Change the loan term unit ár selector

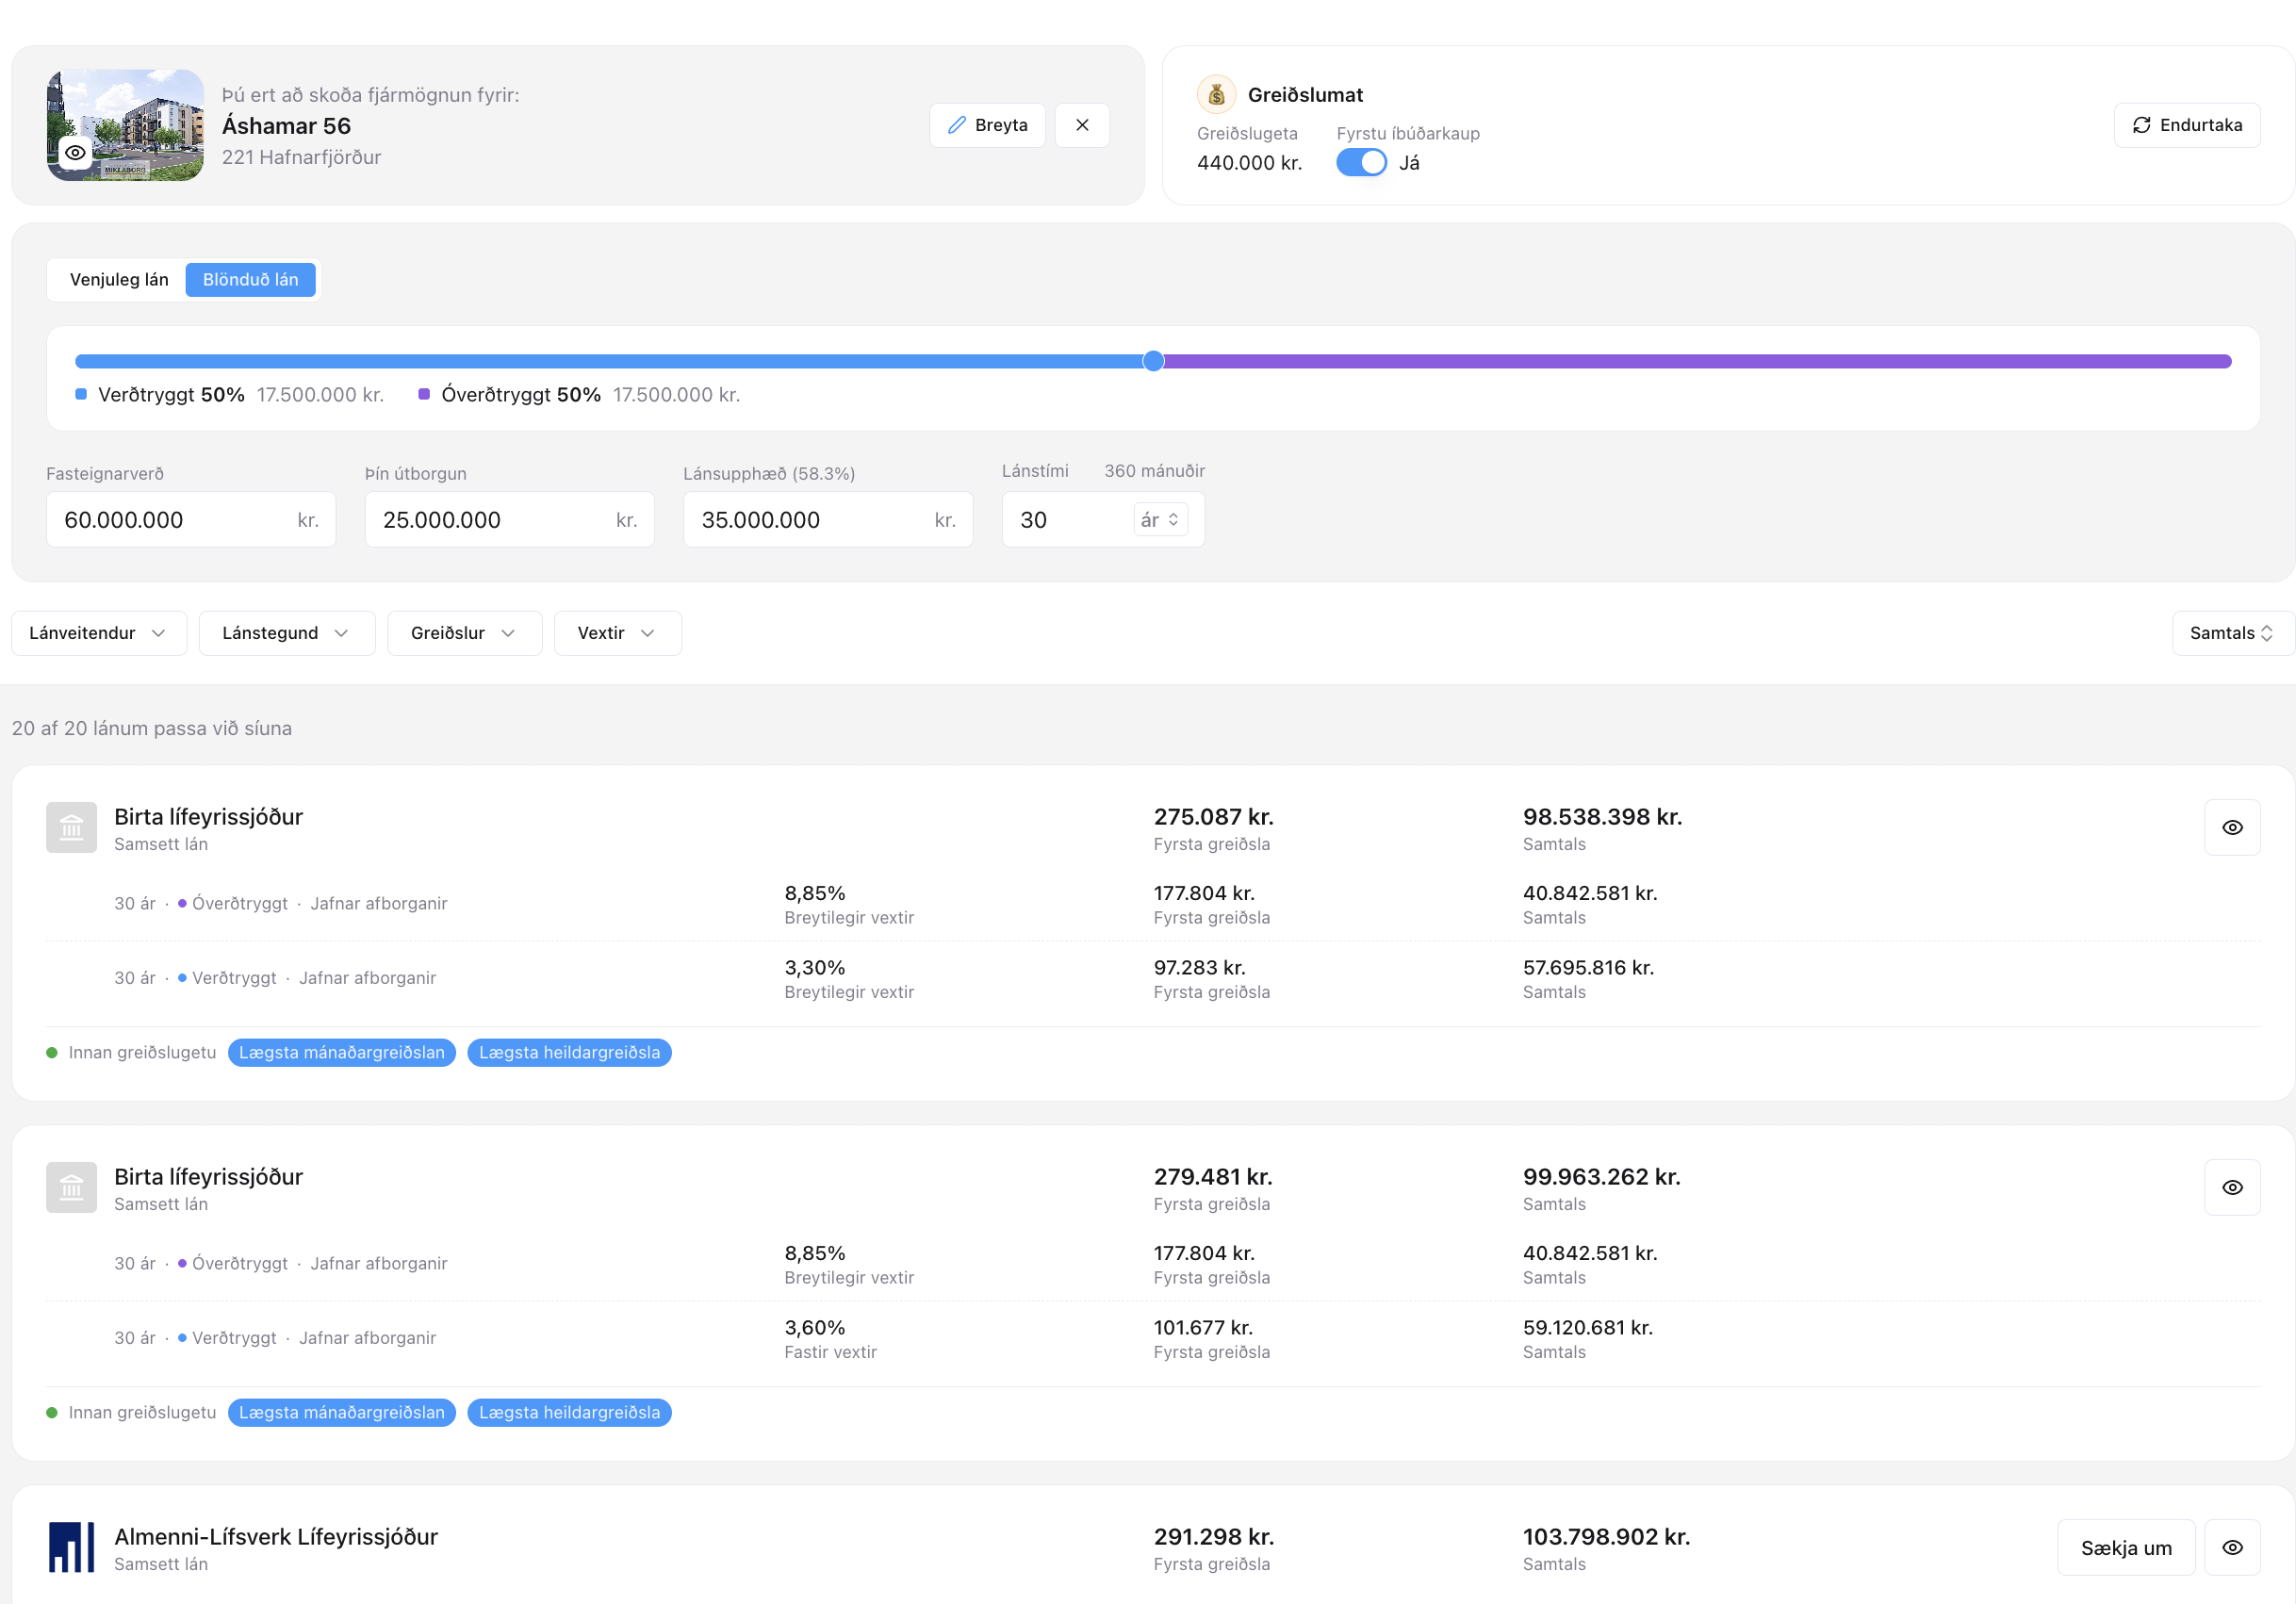(x=1160, y=520)
